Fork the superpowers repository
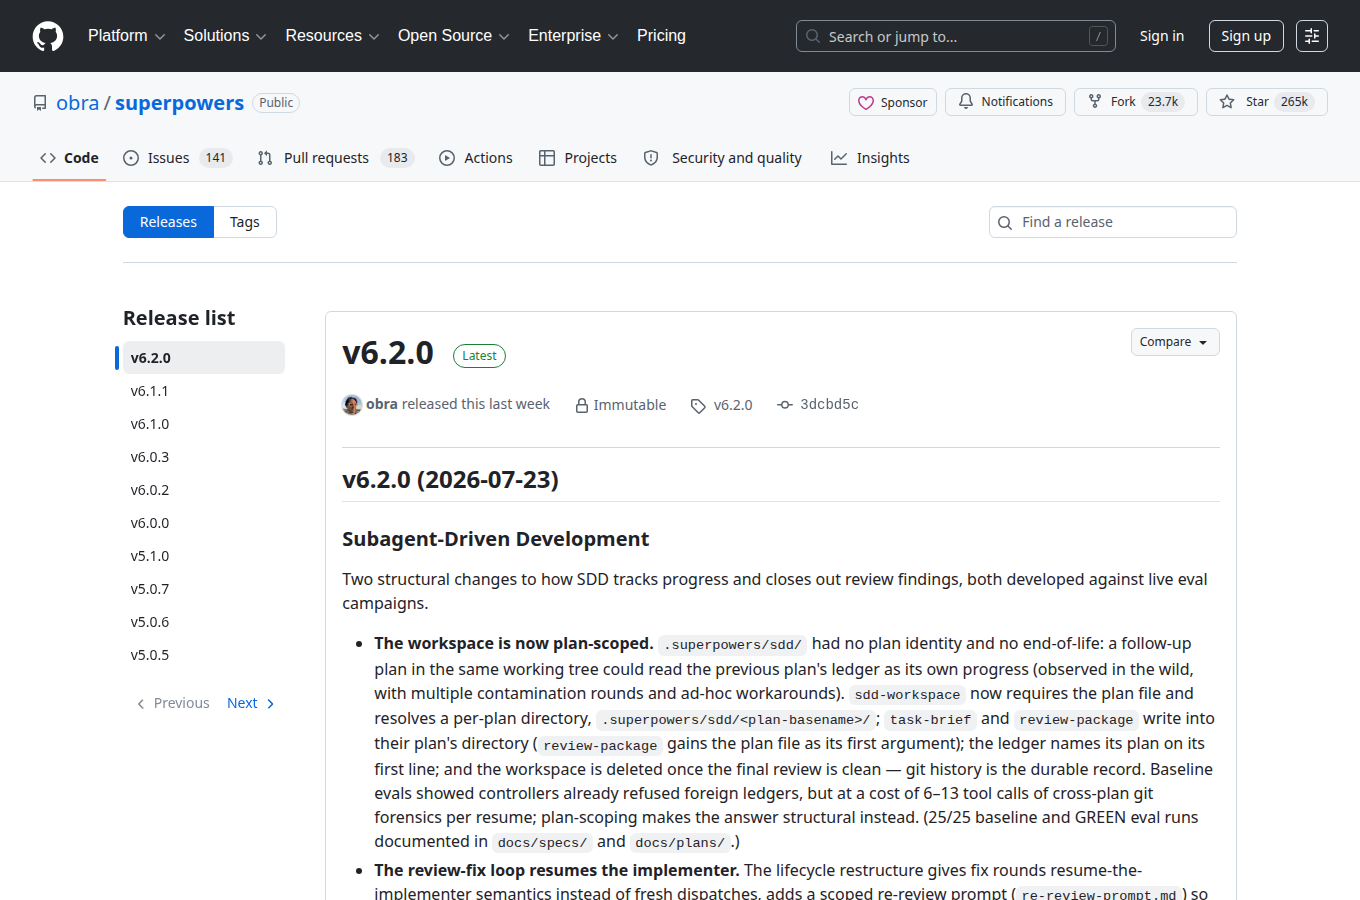 pos(1136,102)
